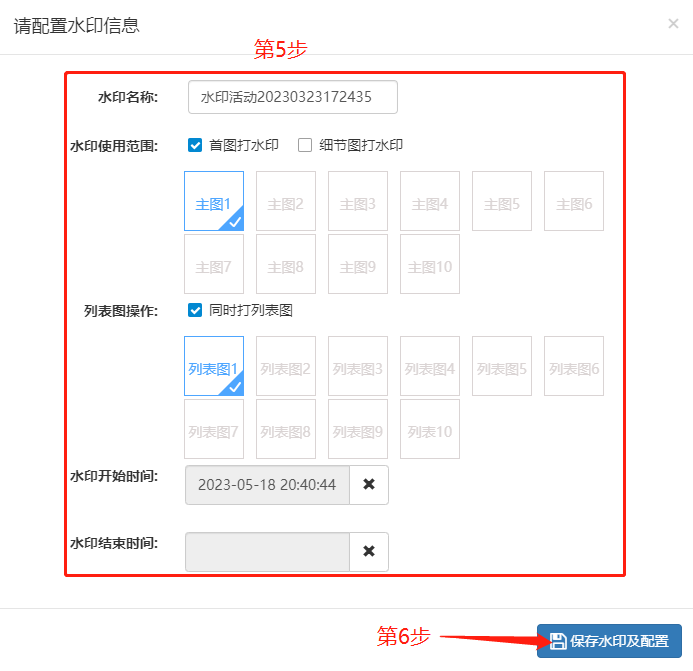Clear the watermark end time field

pyautogui.click(x=369, y=551)
